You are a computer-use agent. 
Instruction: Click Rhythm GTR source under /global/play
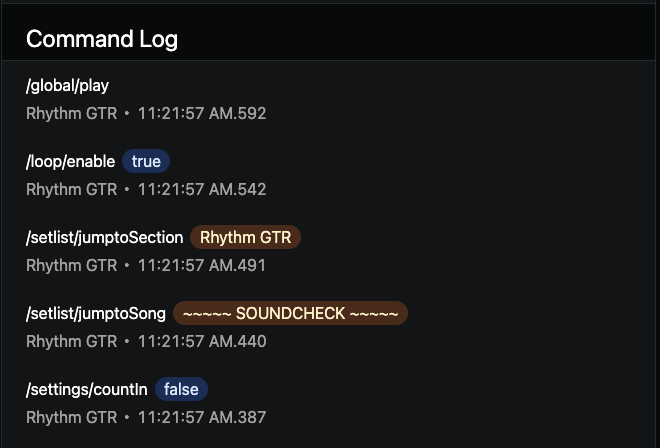[x=72, y=113]
